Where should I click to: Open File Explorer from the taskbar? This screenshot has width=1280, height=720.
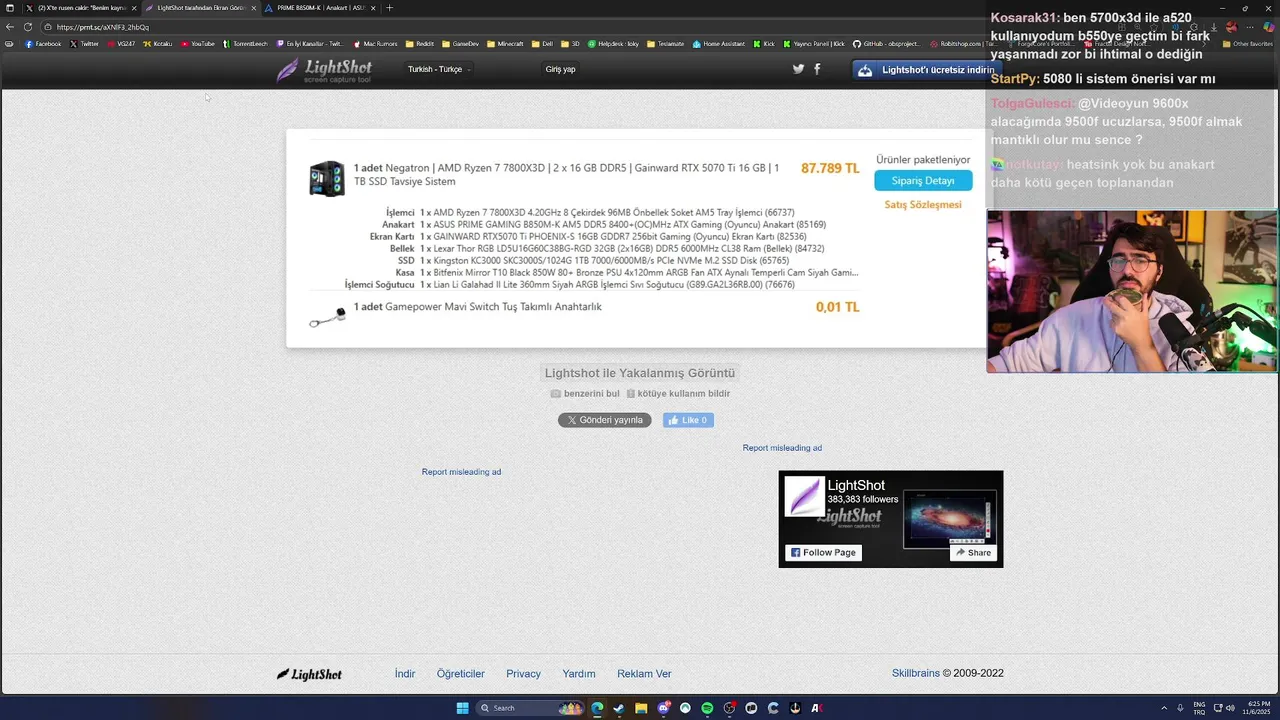coord(641,708)
